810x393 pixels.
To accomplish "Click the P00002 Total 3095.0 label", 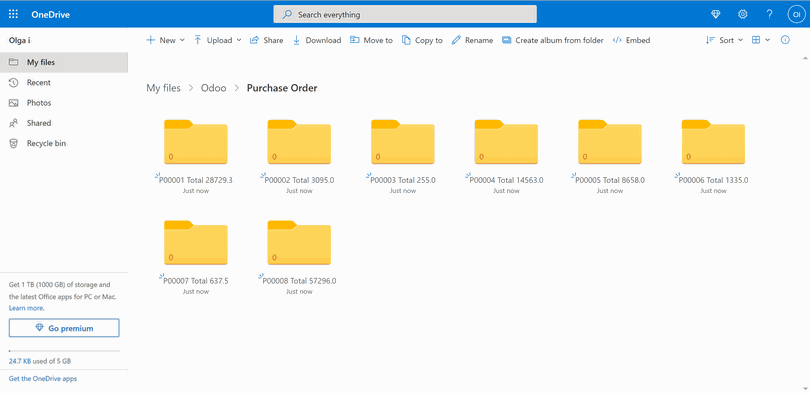I will [299, 180].
